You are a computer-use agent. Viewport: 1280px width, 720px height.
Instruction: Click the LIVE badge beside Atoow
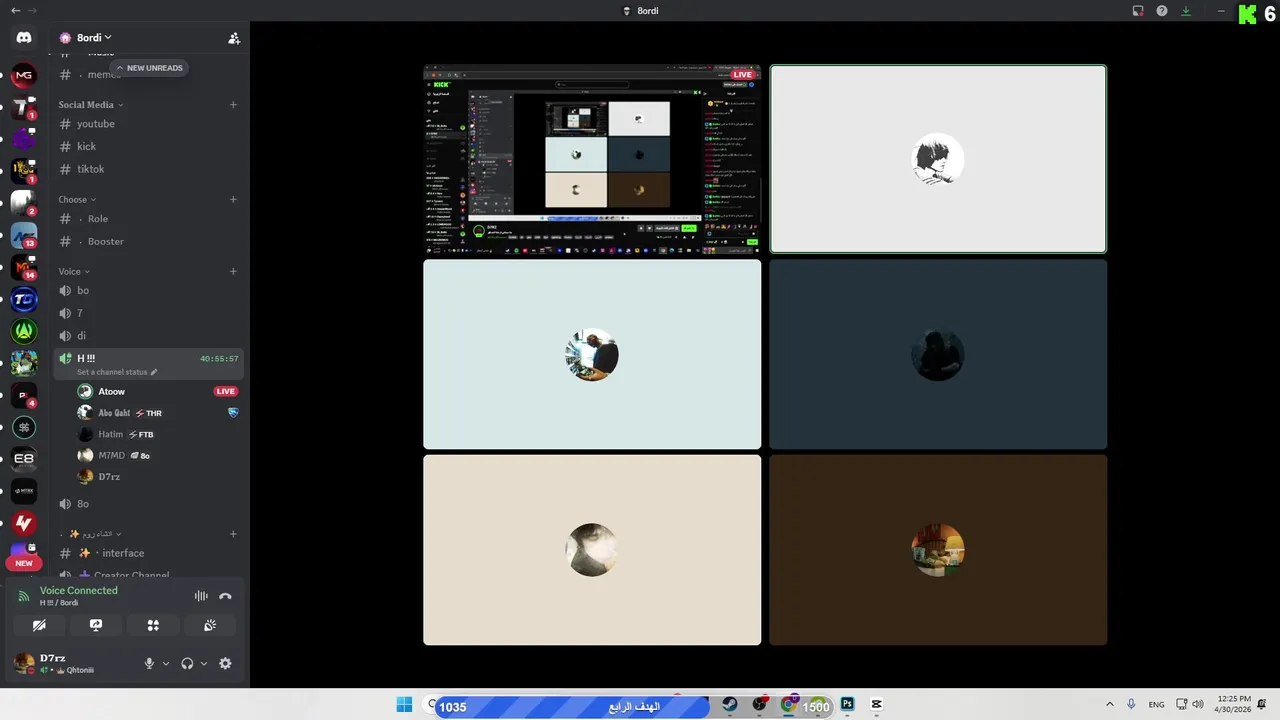click(x=226, y=391)
